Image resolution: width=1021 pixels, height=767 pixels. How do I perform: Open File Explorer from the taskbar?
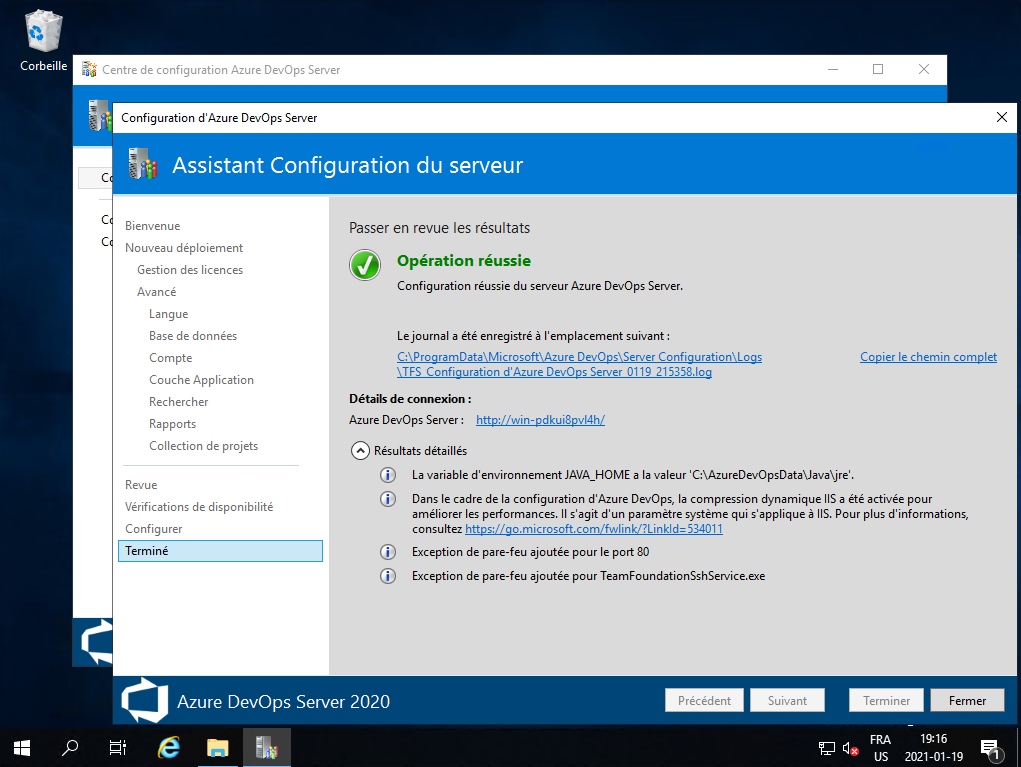tap(217, 747)
